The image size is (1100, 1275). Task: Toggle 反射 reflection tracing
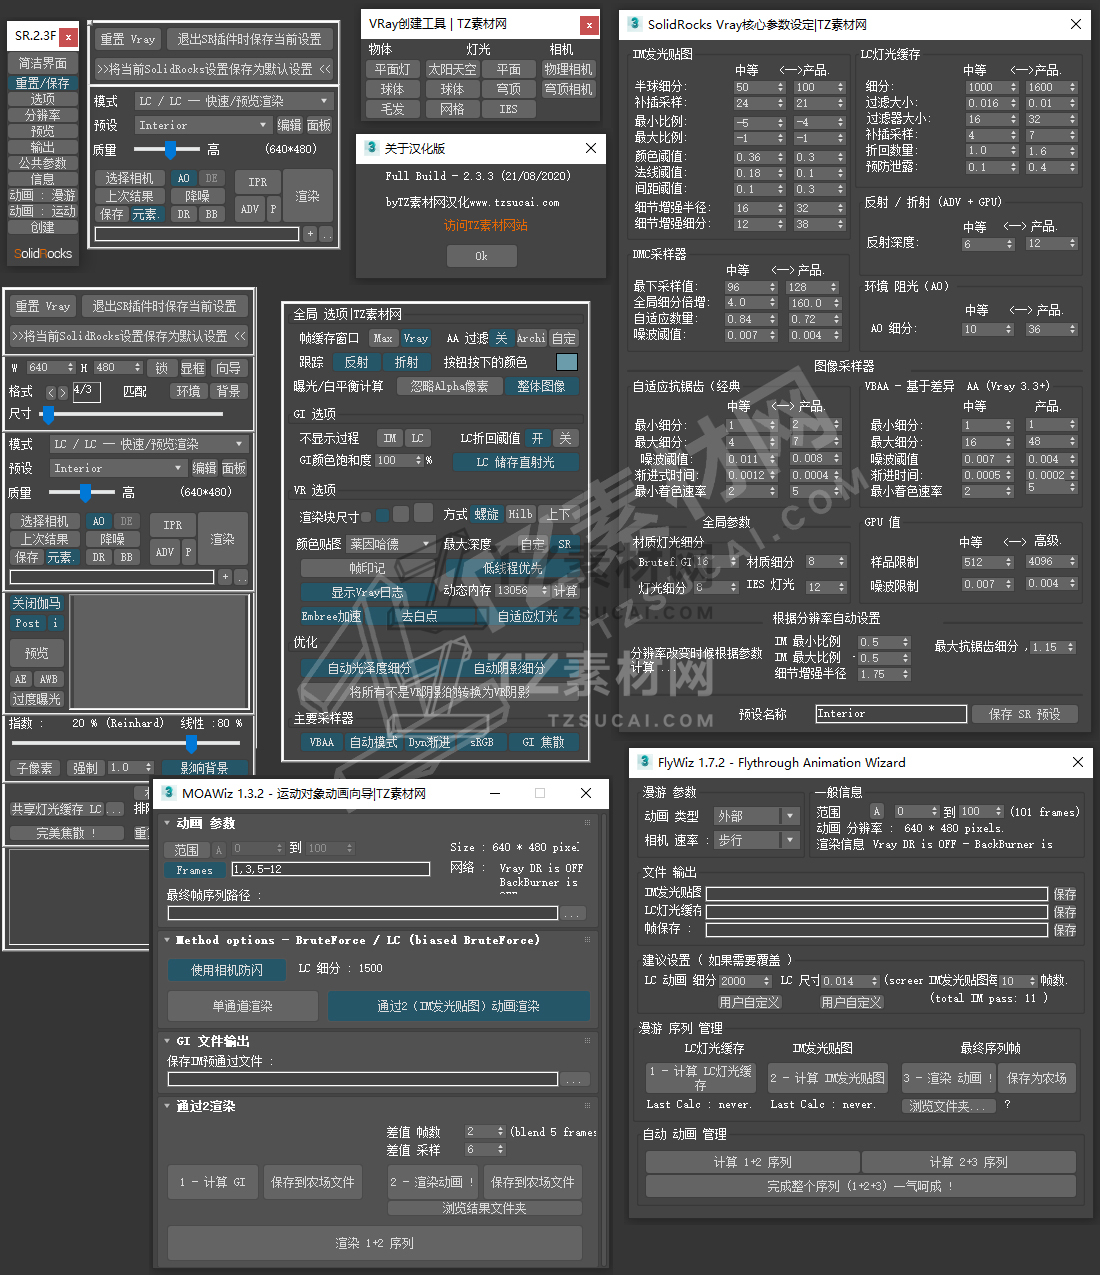pos(356,362)
